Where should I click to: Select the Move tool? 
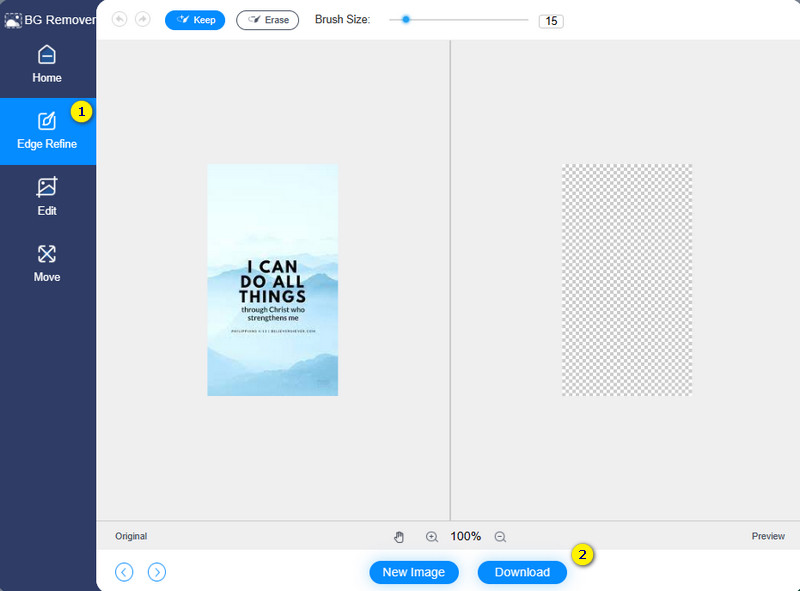[47, 263]
